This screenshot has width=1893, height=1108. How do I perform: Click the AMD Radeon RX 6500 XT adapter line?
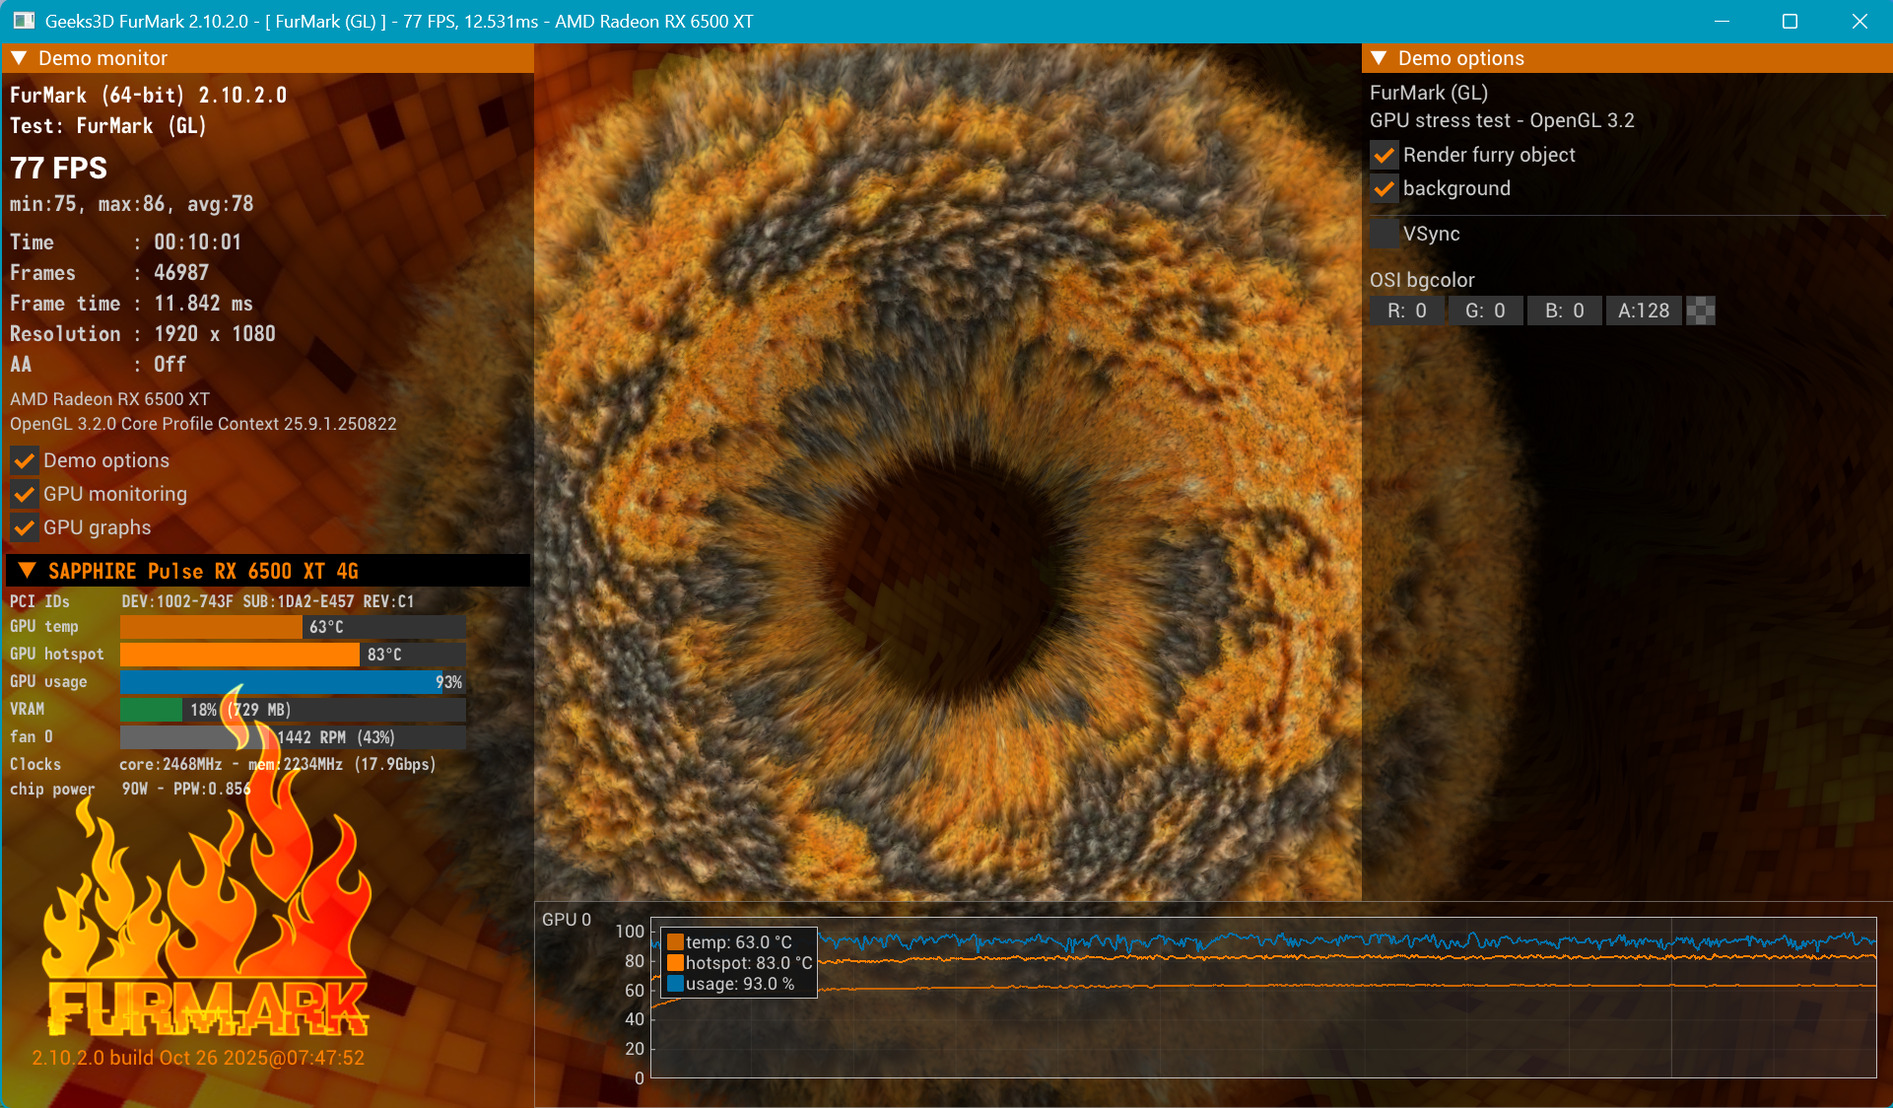pyautogui.click(x=110, y=399)
